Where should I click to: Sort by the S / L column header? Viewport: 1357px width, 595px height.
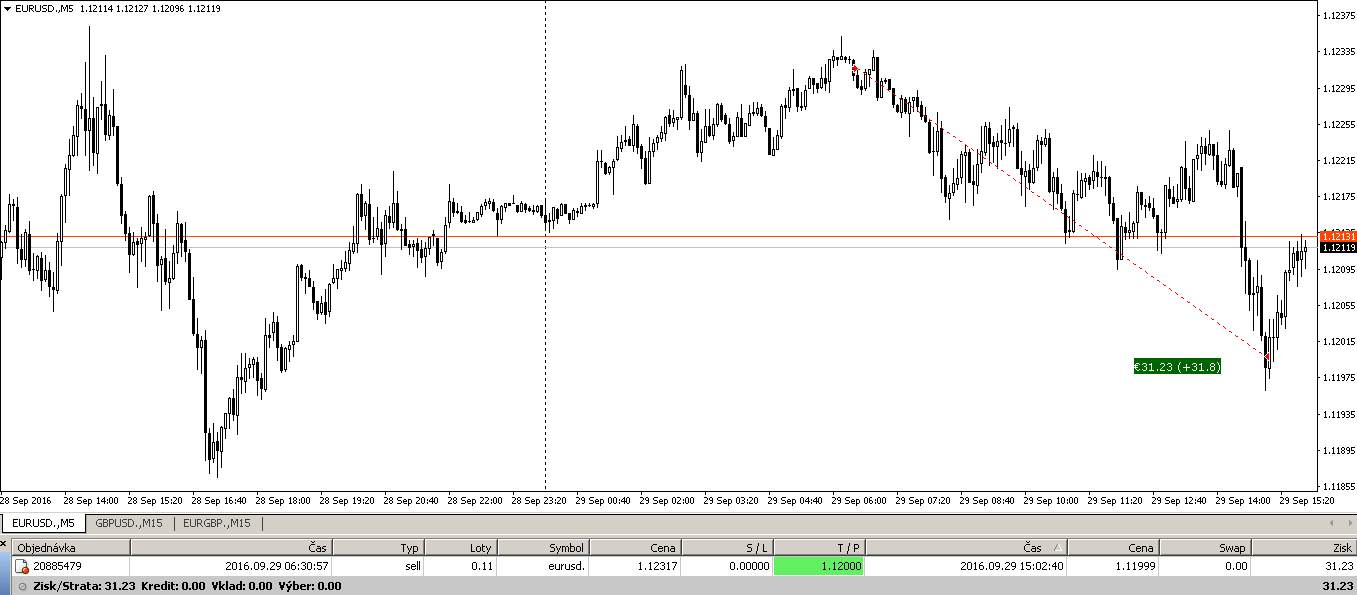click(728, 548)
